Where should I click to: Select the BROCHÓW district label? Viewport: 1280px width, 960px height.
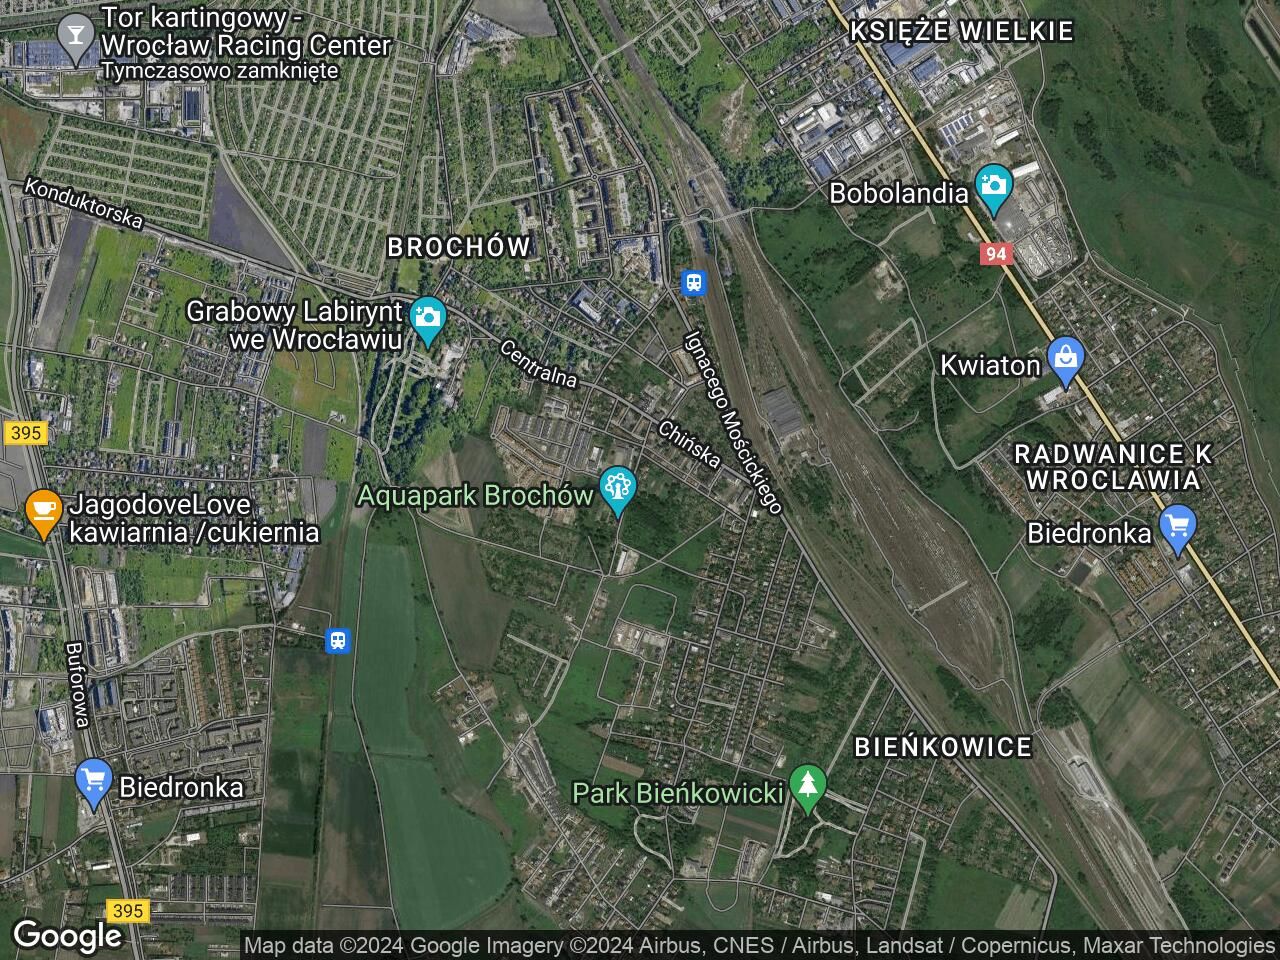click(458, 247)
